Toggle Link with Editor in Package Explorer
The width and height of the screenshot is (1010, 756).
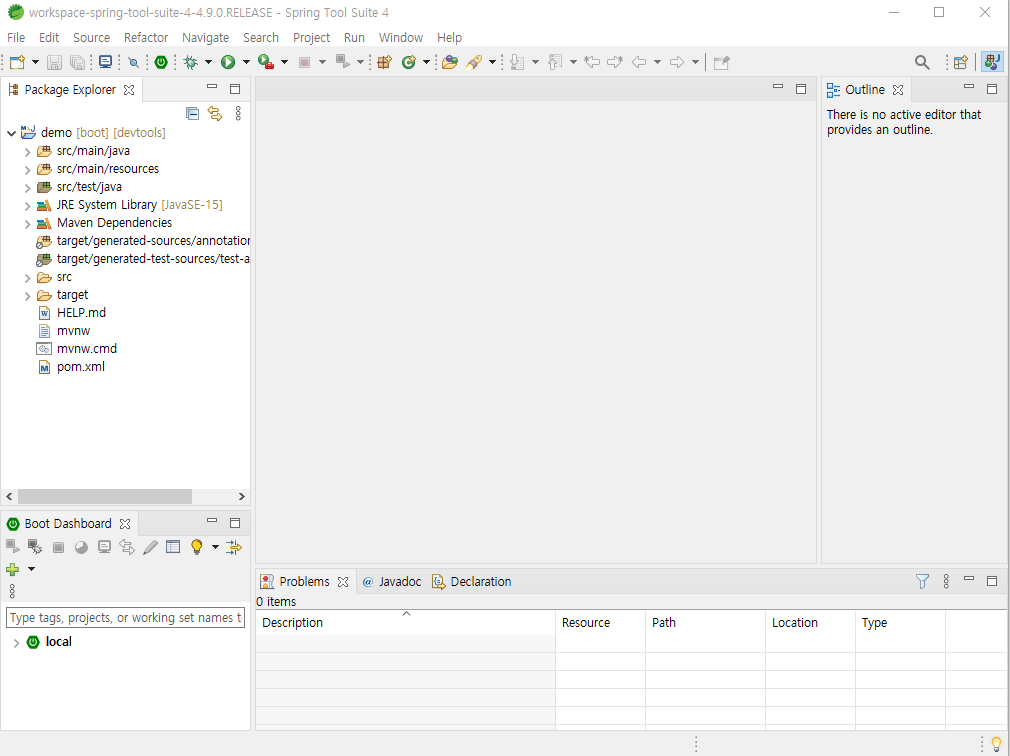coord(215,114)
